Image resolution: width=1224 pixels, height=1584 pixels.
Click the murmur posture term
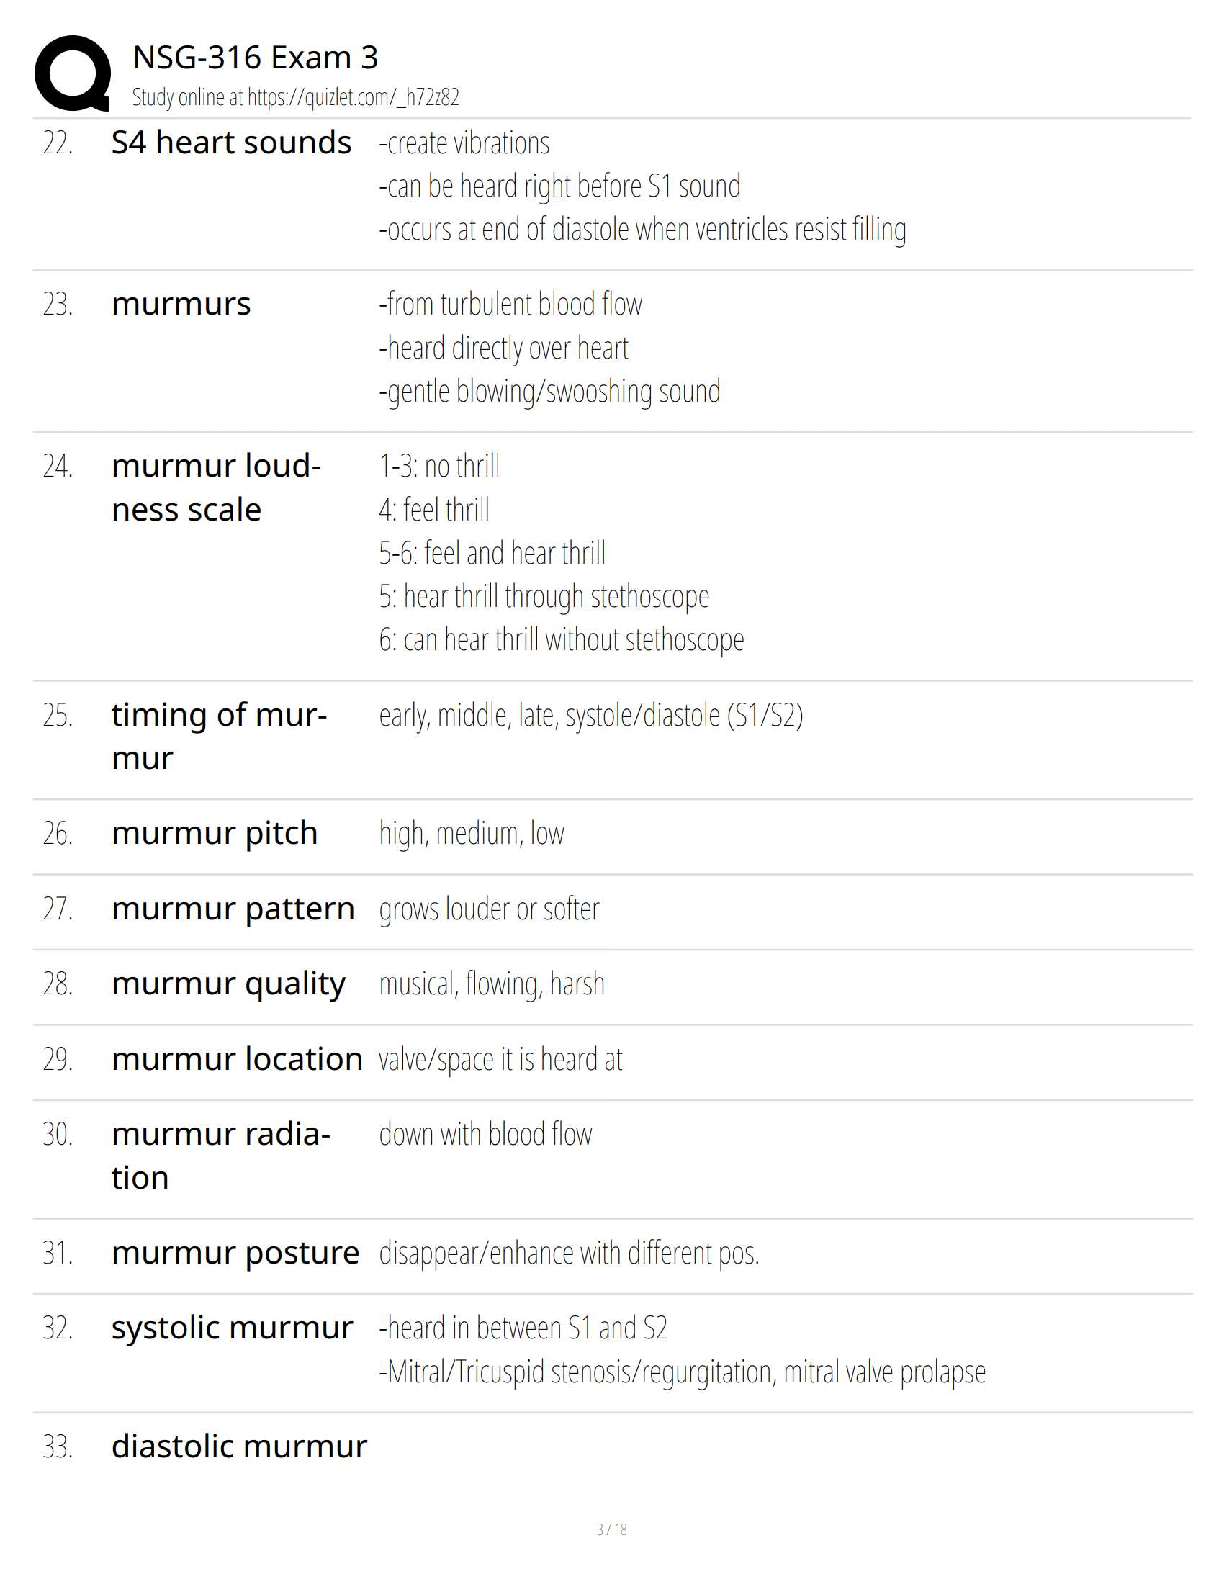(235, 1253)
